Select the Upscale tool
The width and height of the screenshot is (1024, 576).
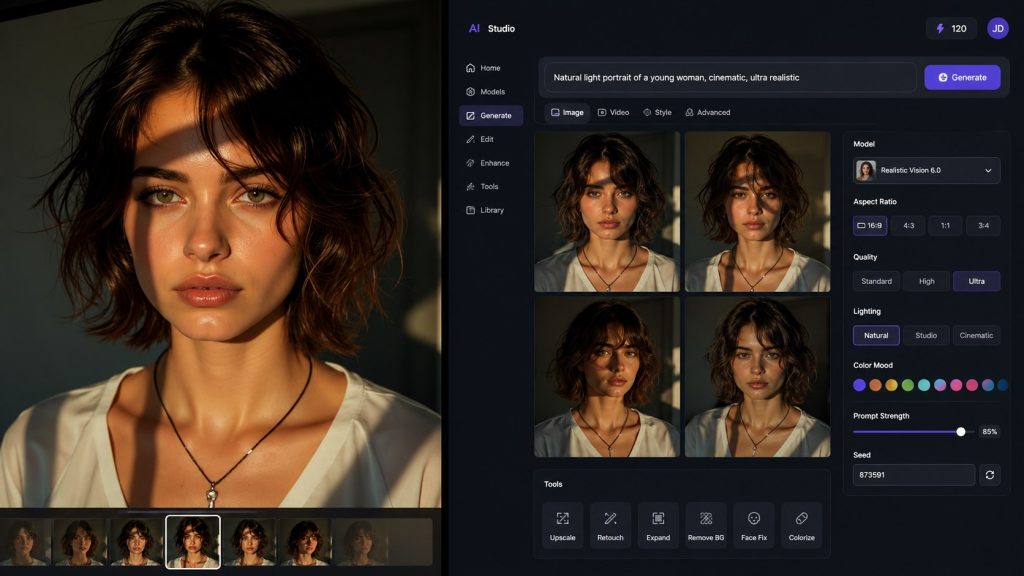(x=562, y=525)
